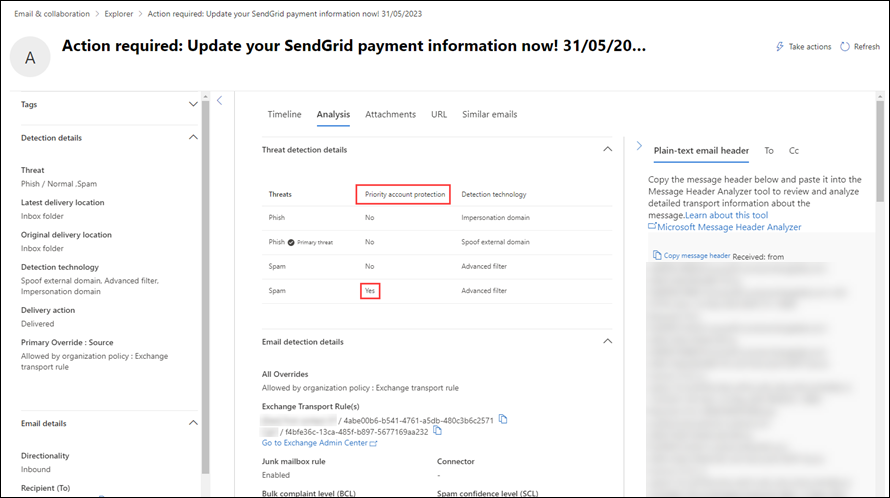Expand the Tags section
The height and width of the screenshot is (498, 890).
[x=193, y=104]
